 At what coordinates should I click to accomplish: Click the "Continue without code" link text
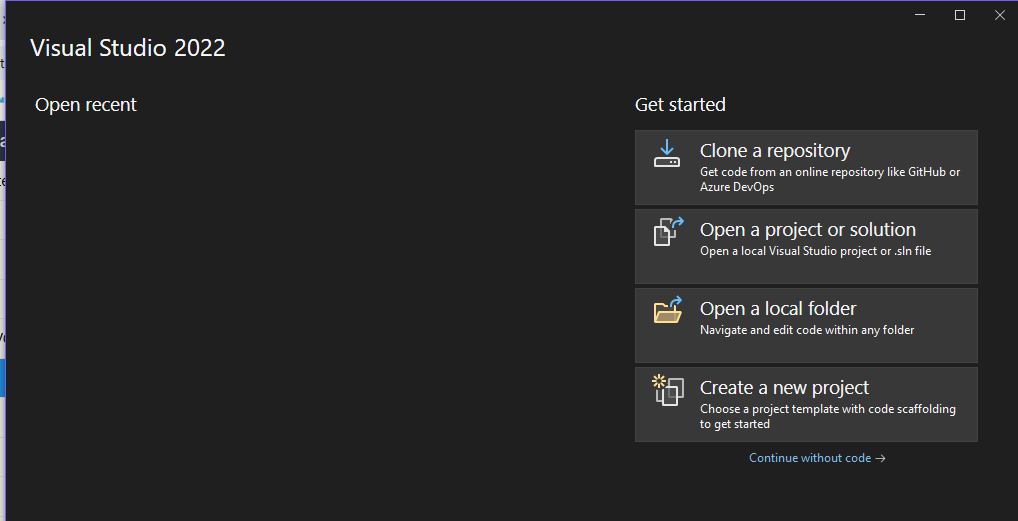(x=810, y=458)
